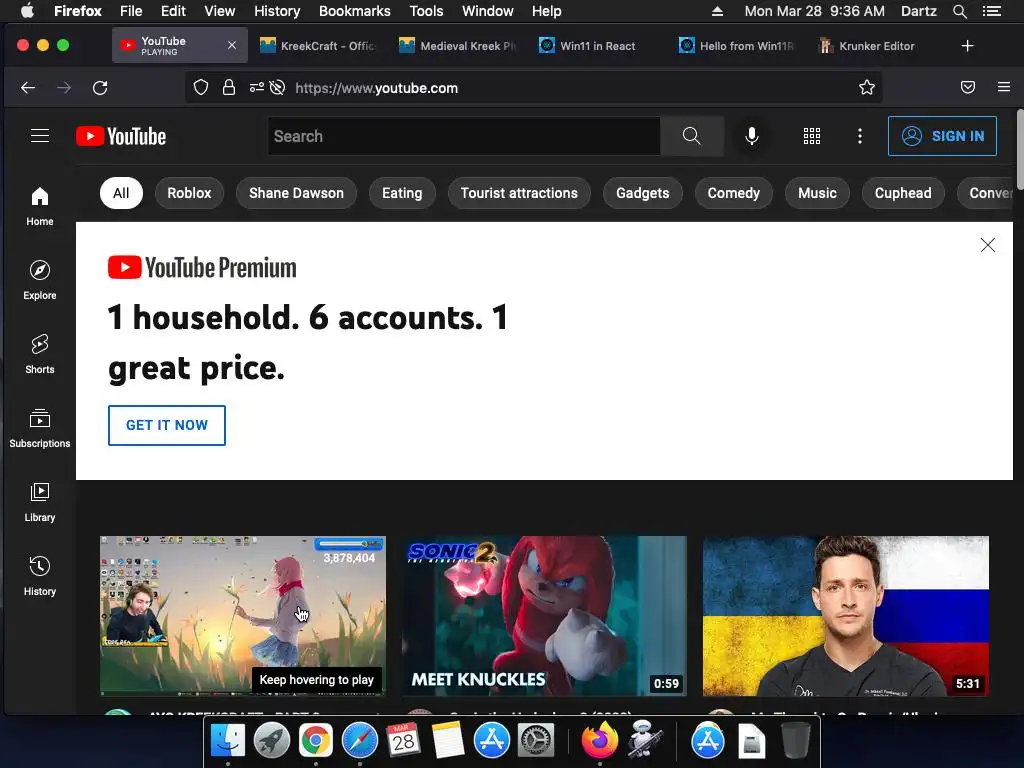Reload the current page
Screen dimensions: 1024x768
click(100, 88)
